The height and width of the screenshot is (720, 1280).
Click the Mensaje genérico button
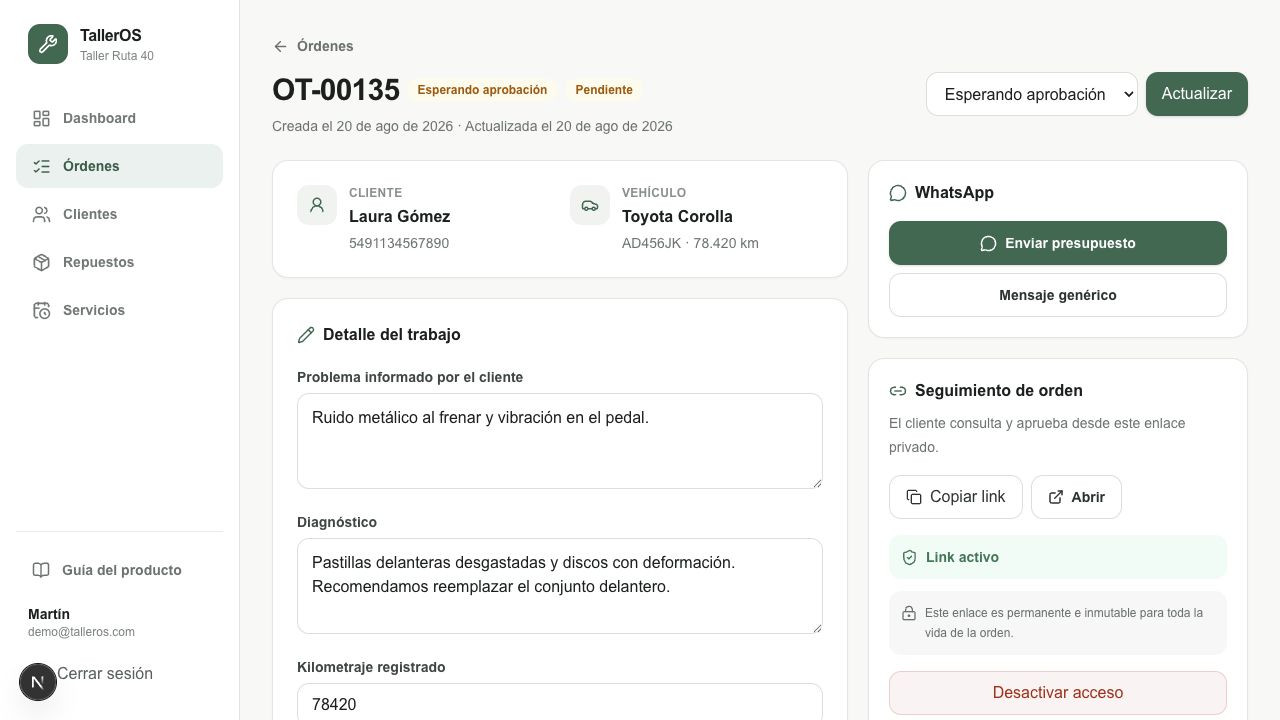1058,295
